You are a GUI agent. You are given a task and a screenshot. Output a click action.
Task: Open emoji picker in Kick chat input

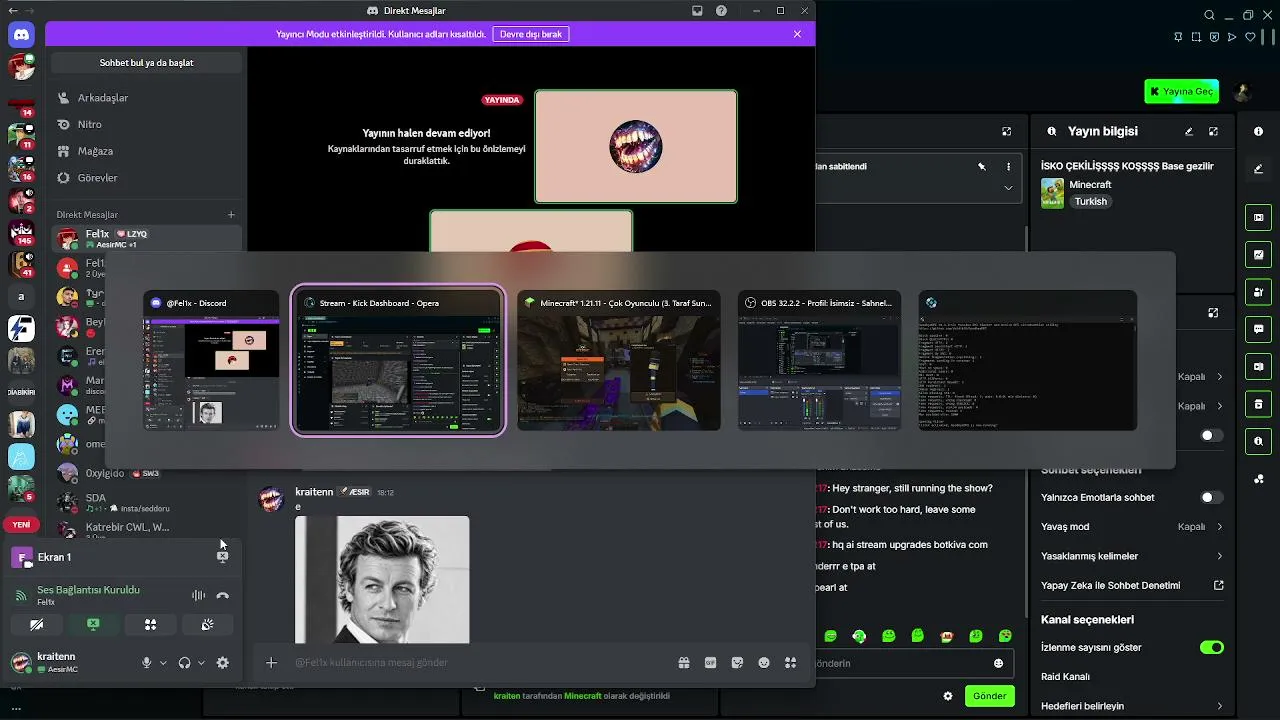[x=998, y=663]
